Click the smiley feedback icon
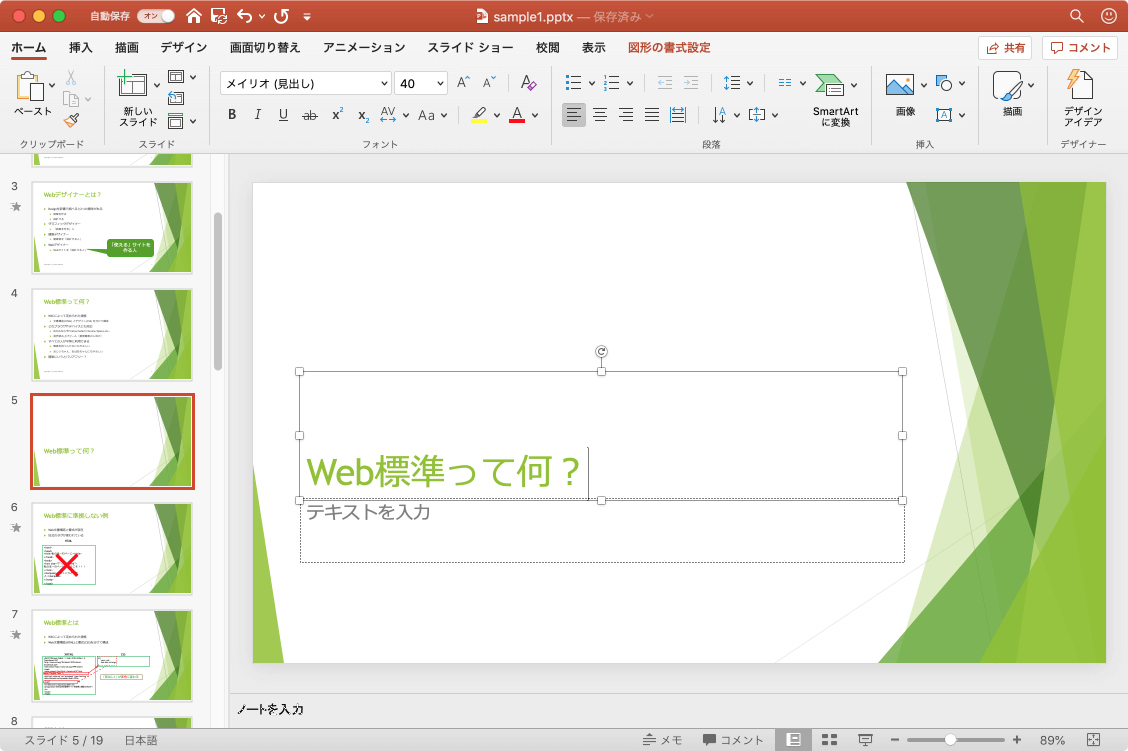This screenshot has width=1128, height=751. [1109, 16]
